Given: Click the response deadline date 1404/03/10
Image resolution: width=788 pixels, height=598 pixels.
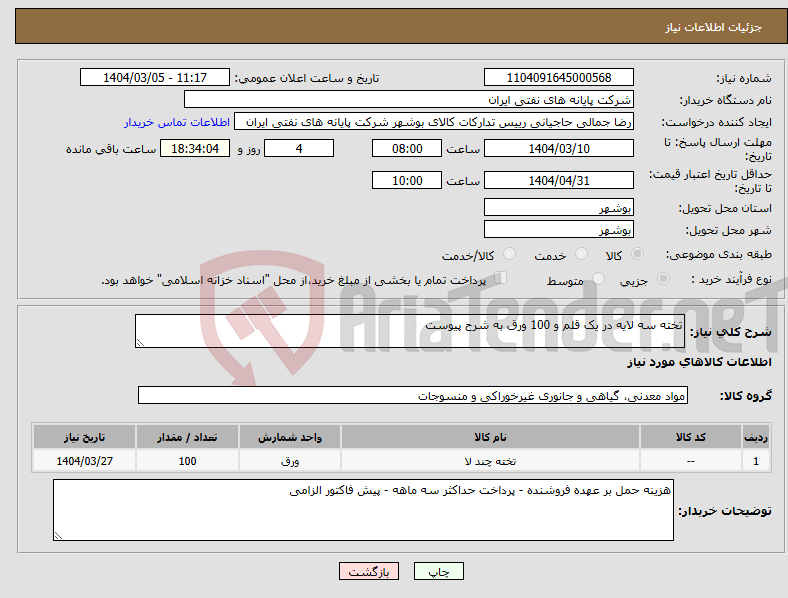Looking at the screenshot, I should (558, 148).
